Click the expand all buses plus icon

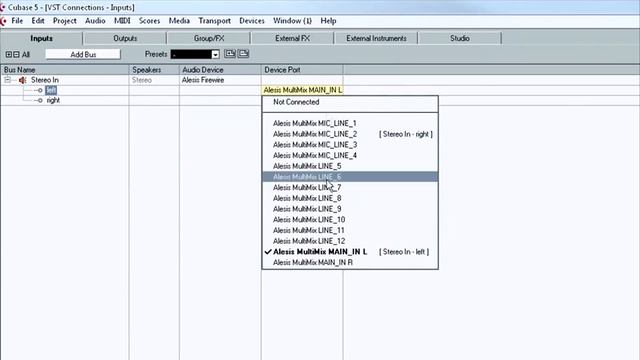[9, 54]
